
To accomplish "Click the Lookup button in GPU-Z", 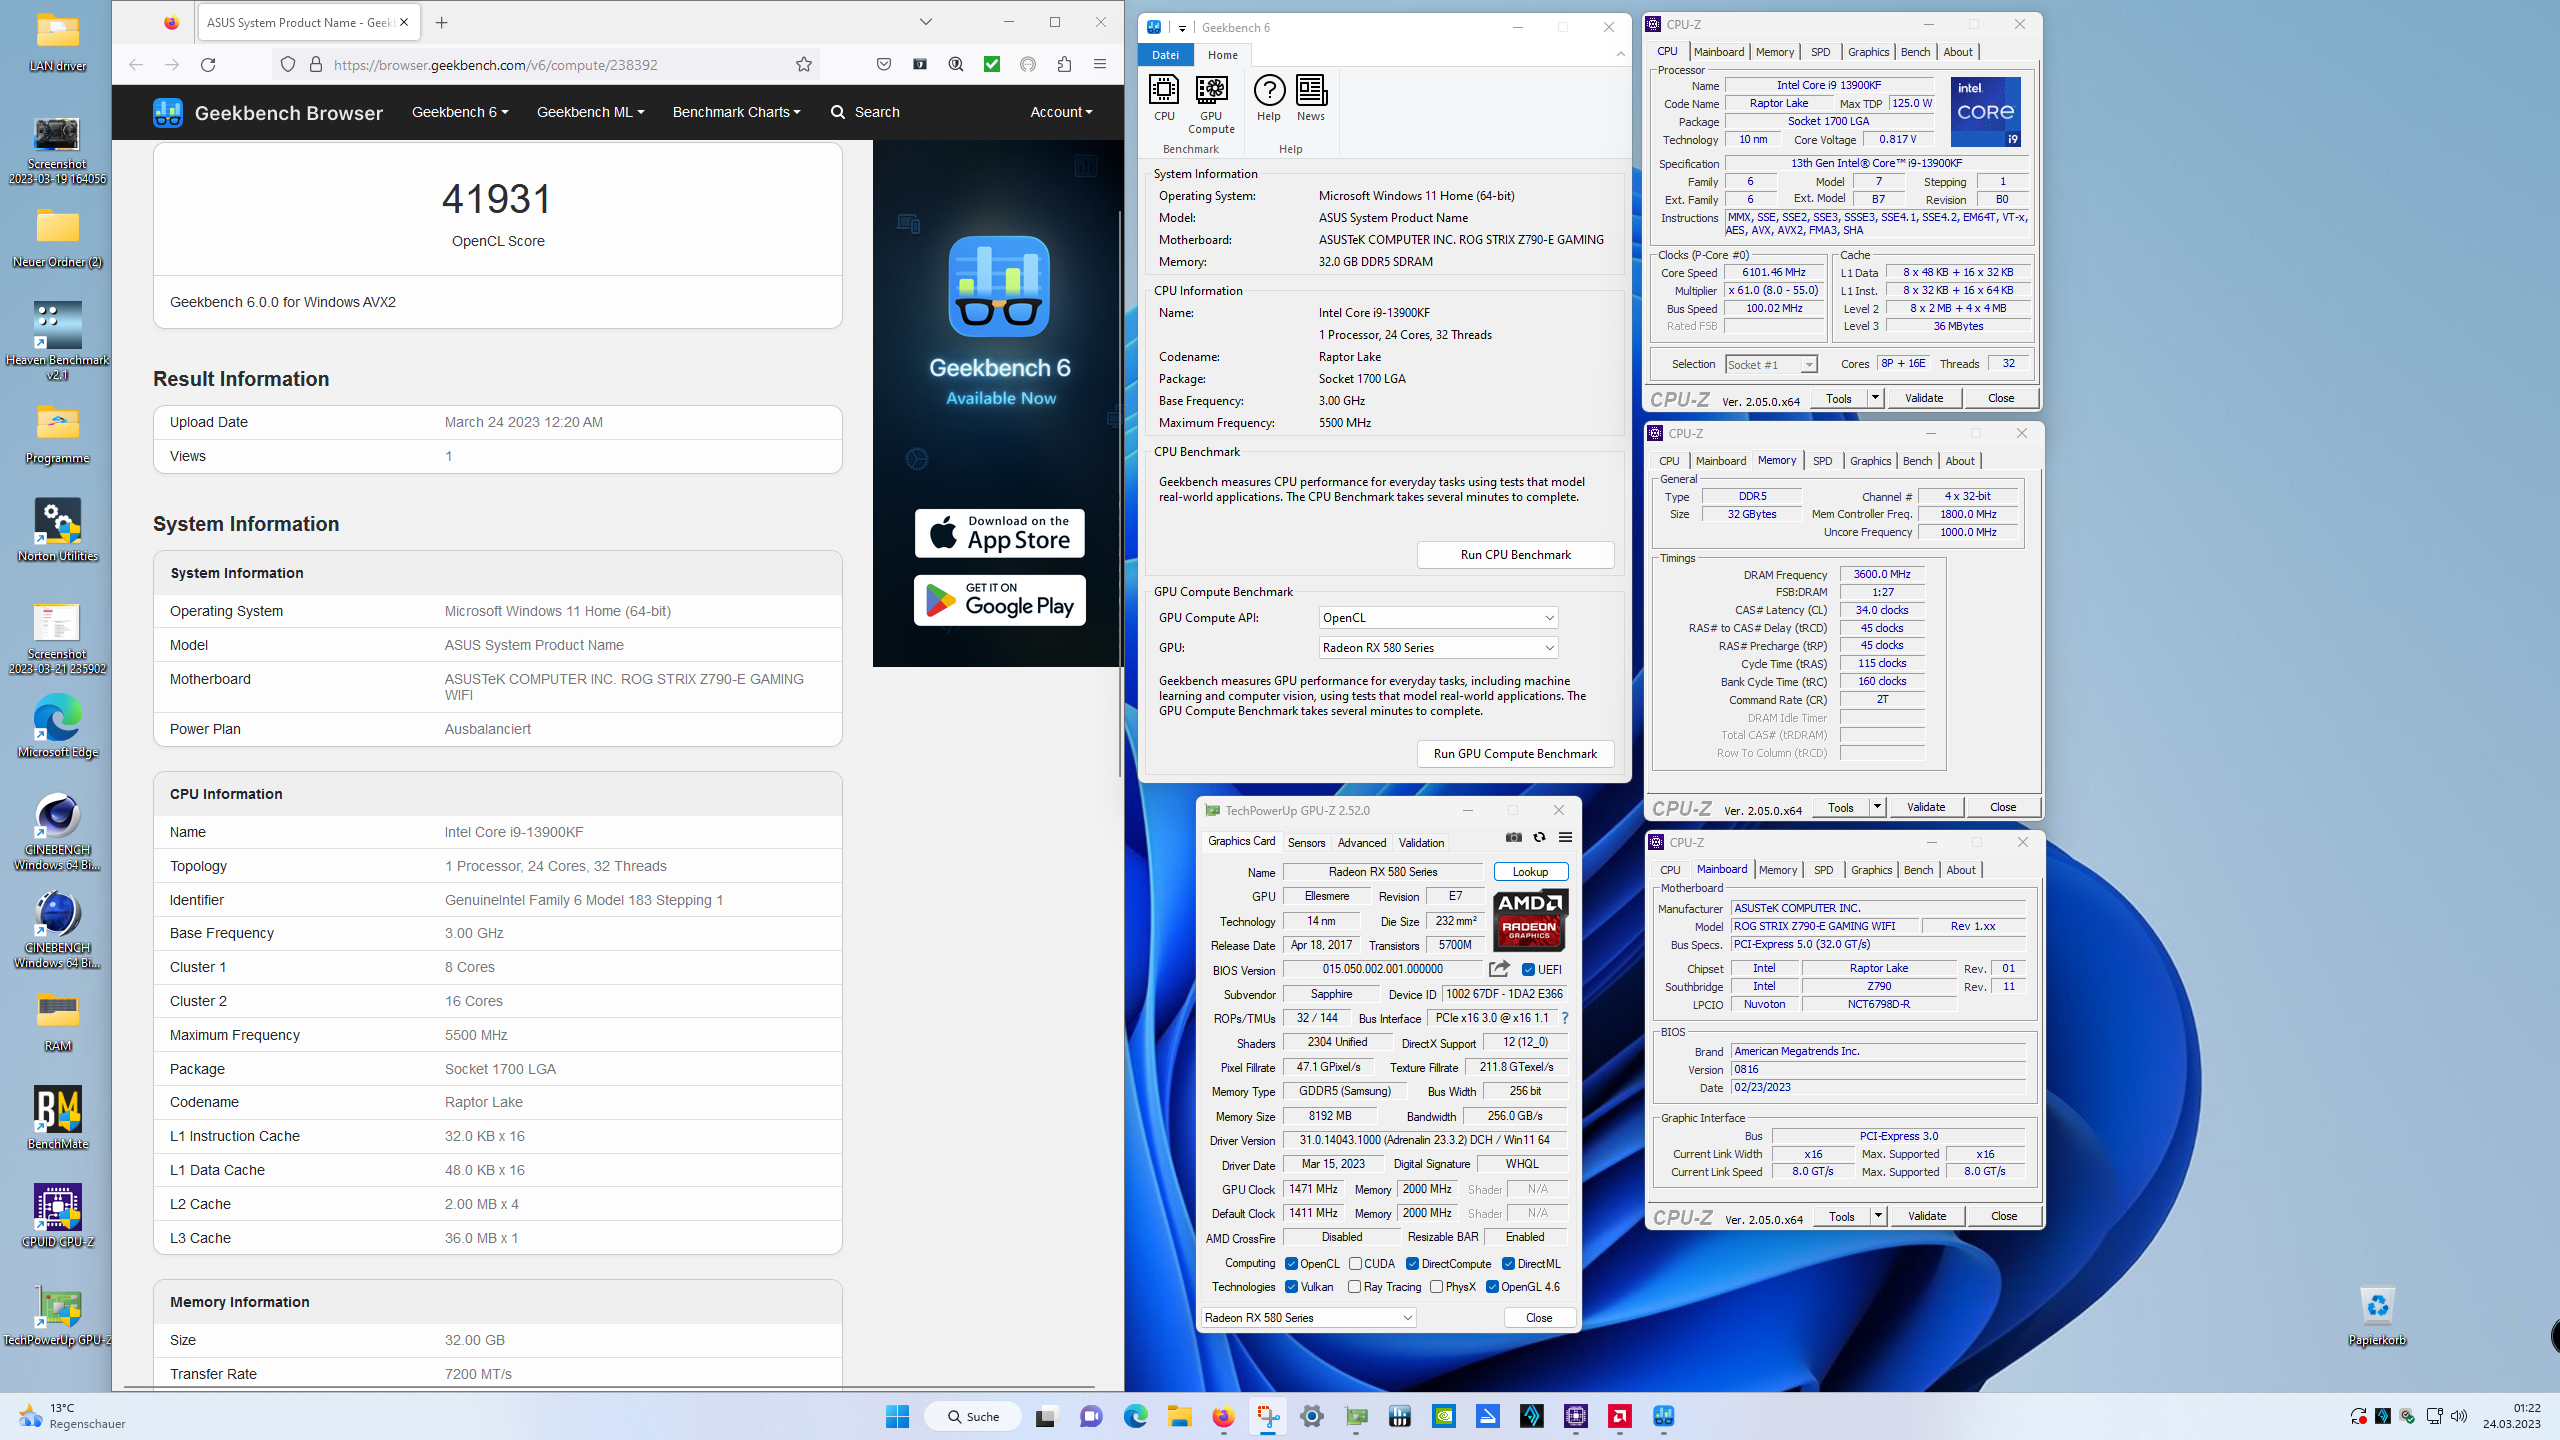I will pyautogui.click(x=1530, y=872).
